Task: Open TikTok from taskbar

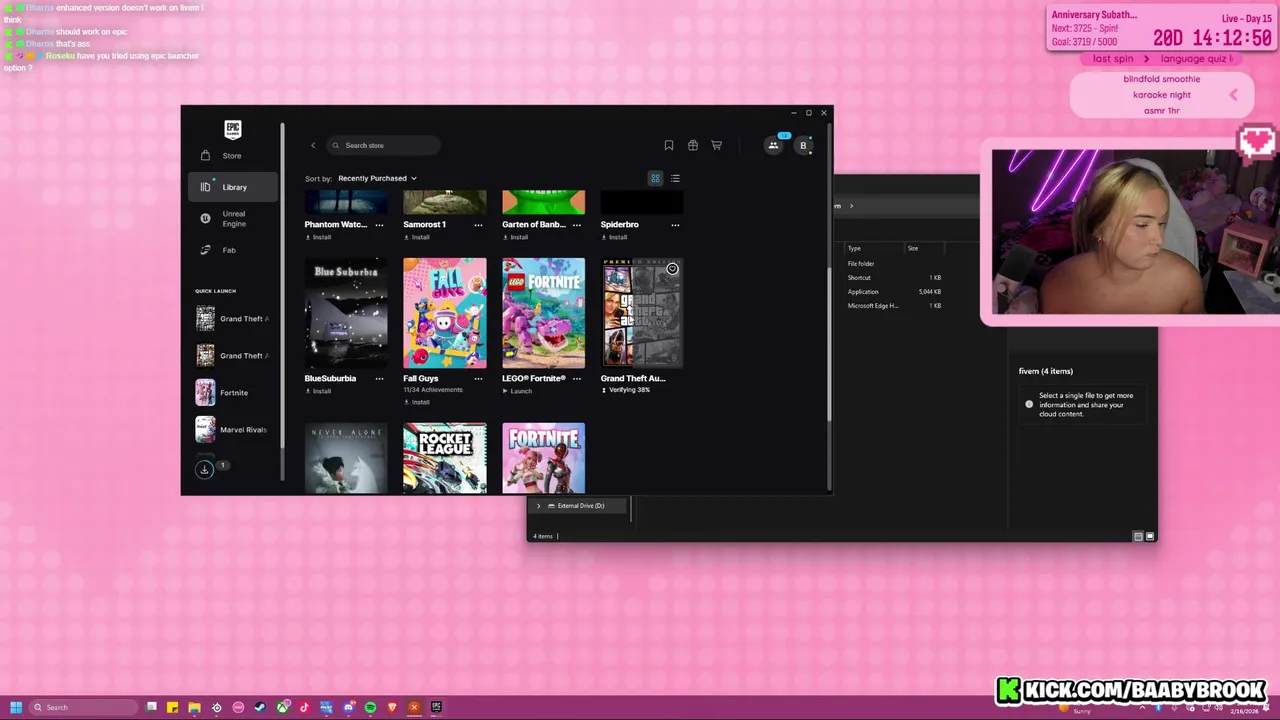Action: [x=304, y=707]
